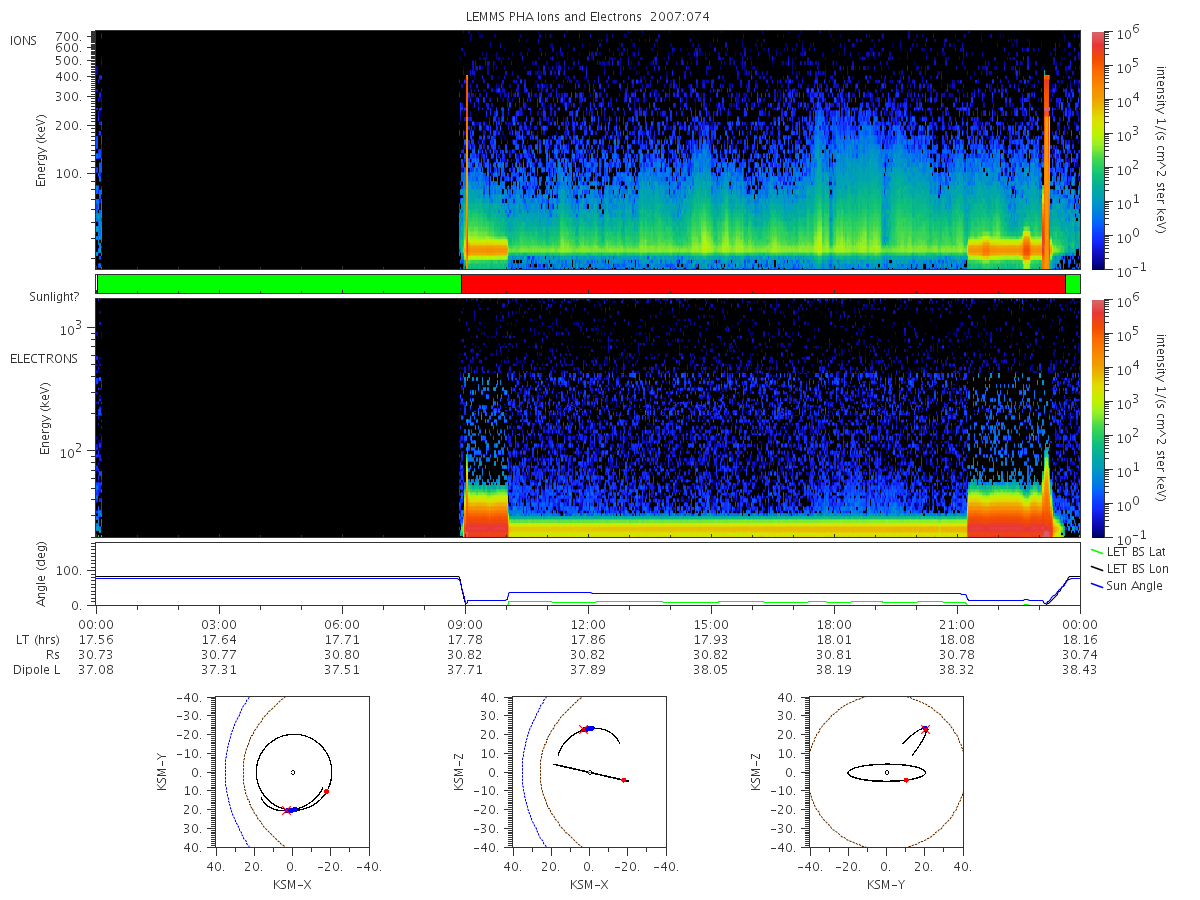1200x900 pixels.
Task: Click the '18:00' time axis label
Action: 834,623
